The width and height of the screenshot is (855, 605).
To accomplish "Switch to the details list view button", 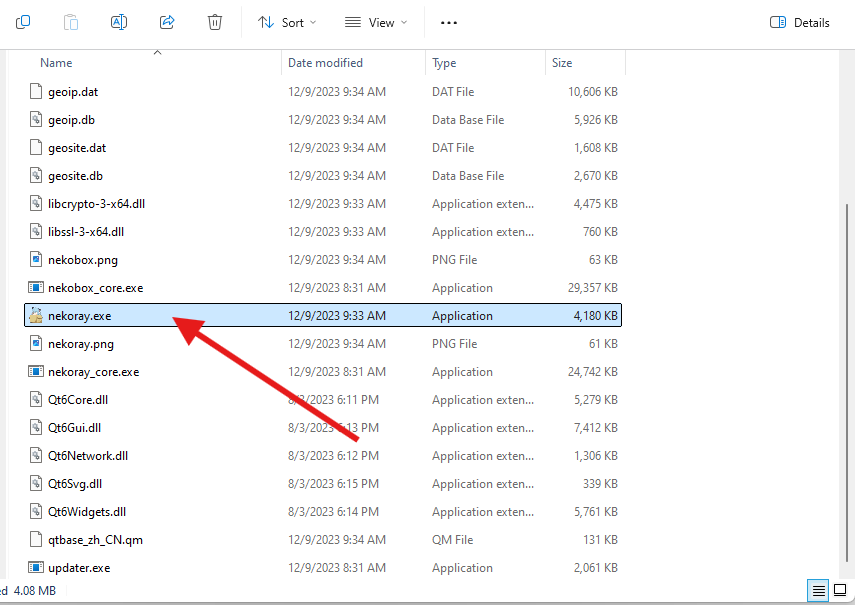I will tap(818, 590).
